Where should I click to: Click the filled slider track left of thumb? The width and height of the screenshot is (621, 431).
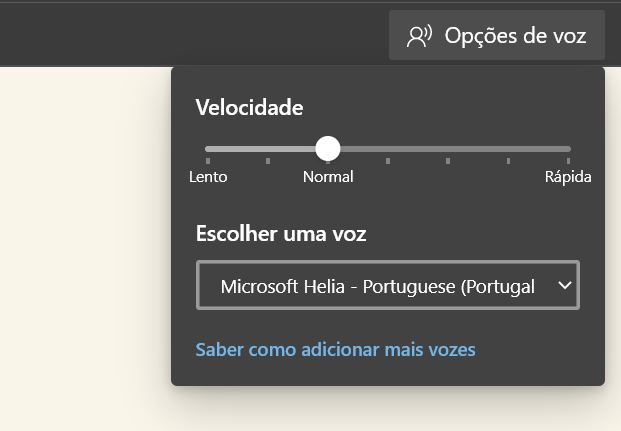pyautogui.click(x=260, y=149)
